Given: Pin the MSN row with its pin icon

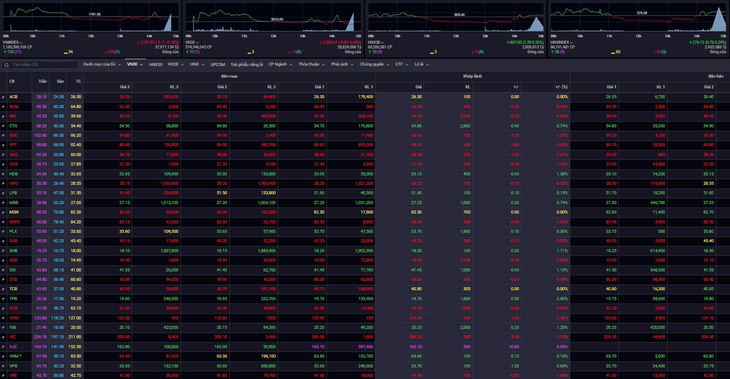Looking at the screenshot, I should (3, 212).
